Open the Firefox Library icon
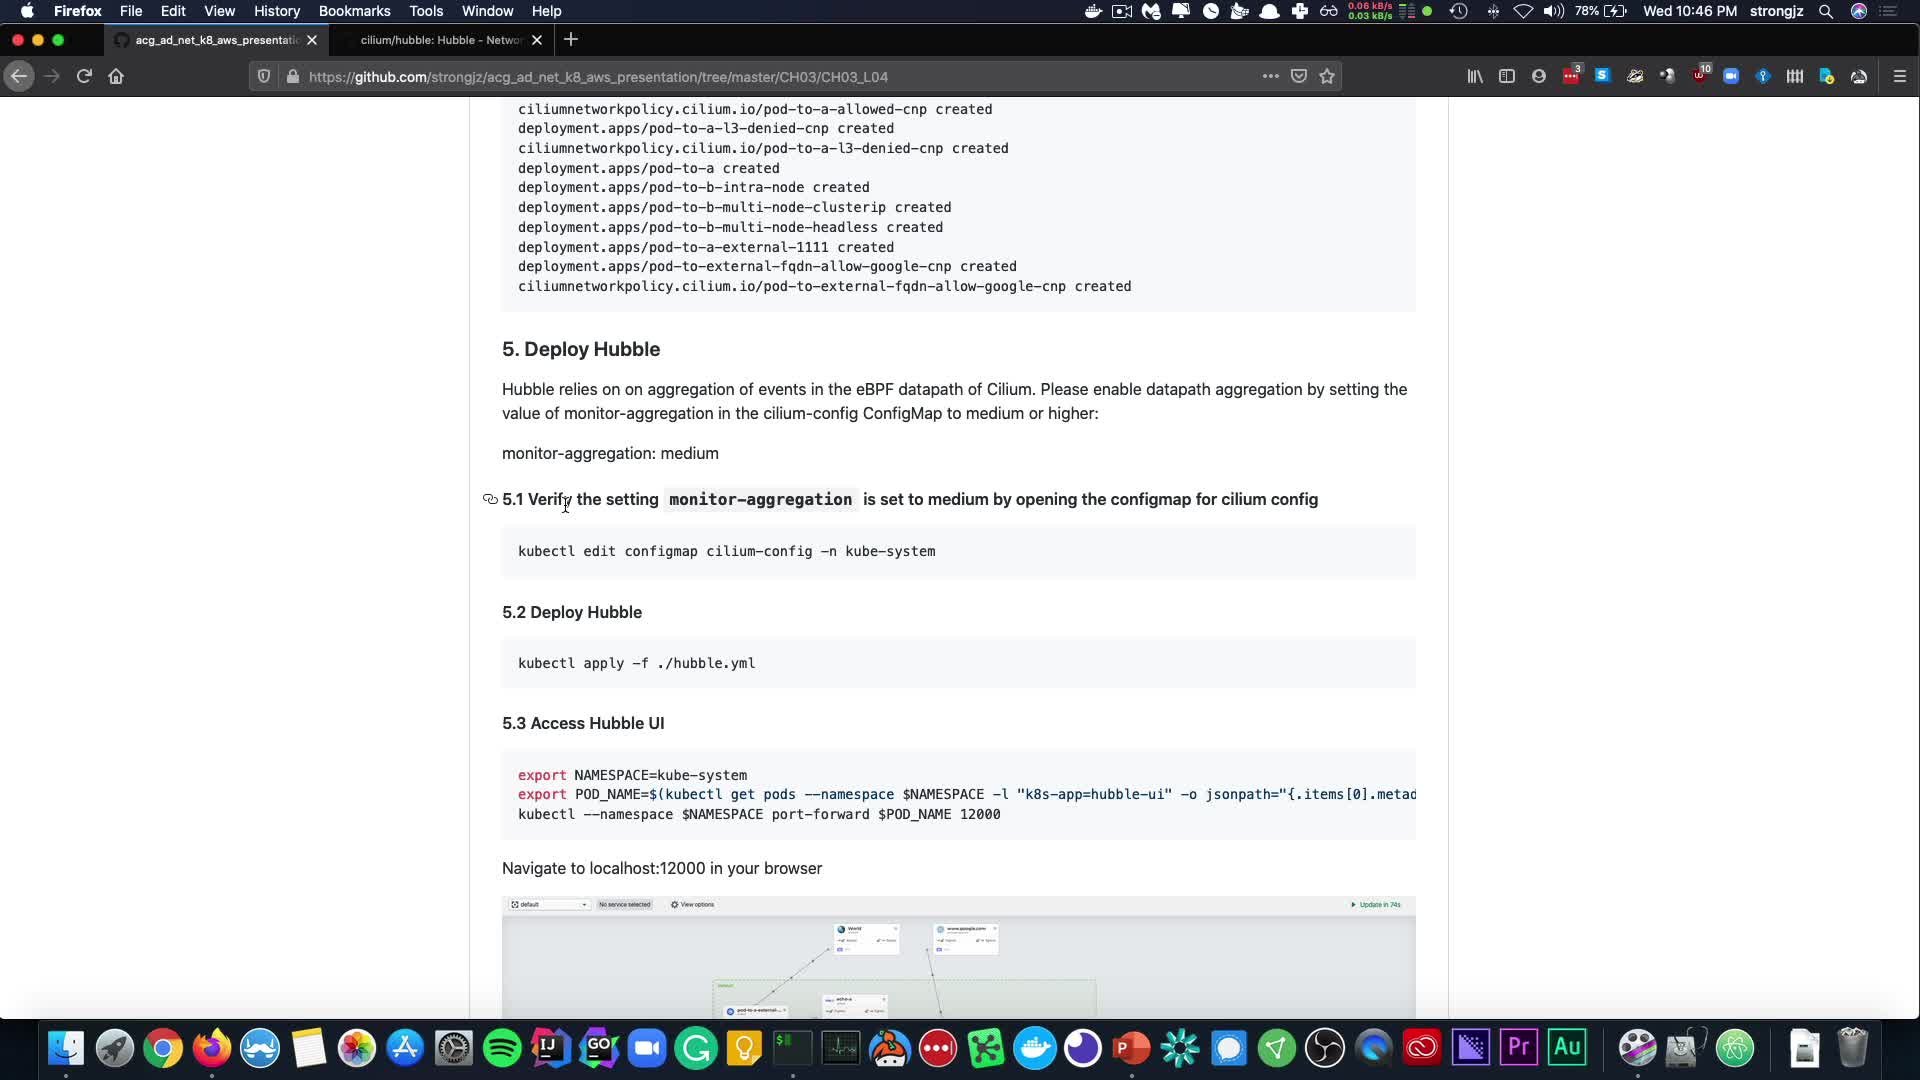 1475,76
